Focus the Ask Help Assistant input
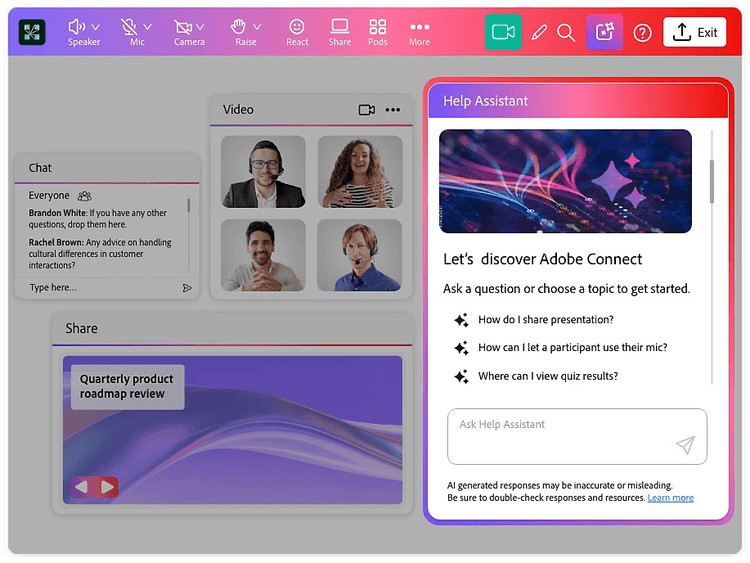Screen dimensions: 750x563 [x=577, y=436]
